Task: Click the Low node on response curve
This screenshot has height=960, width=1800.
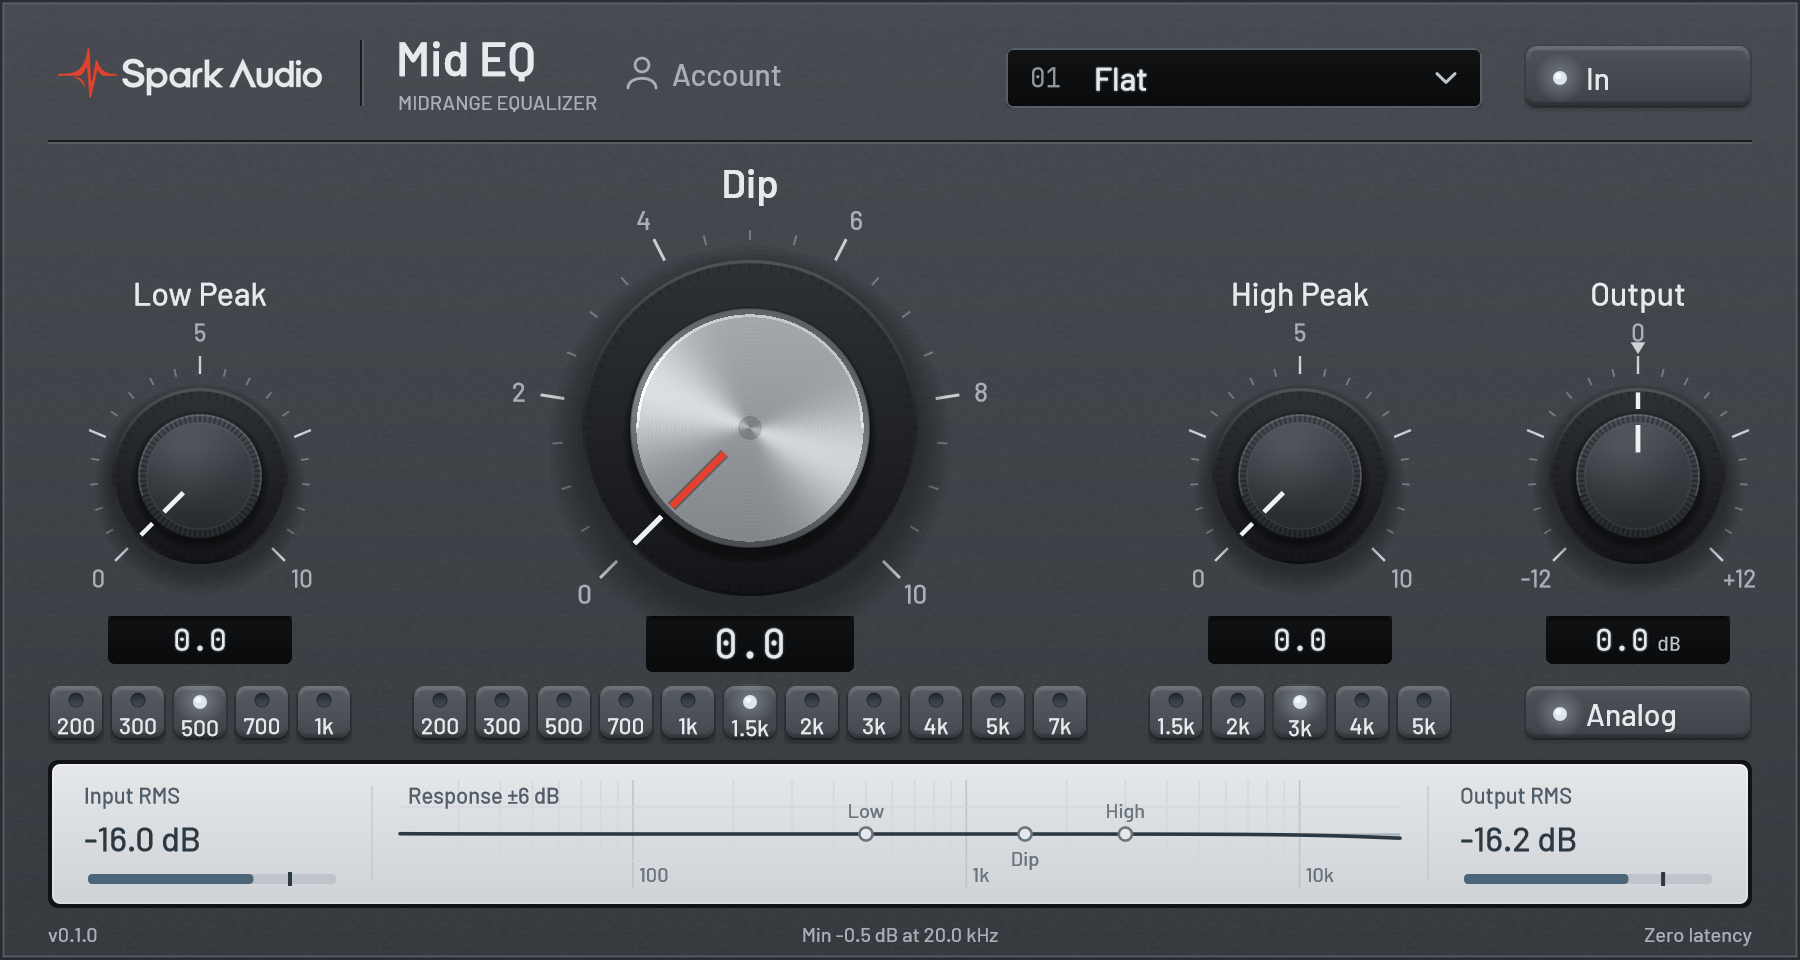Action: tap(866, 834)
